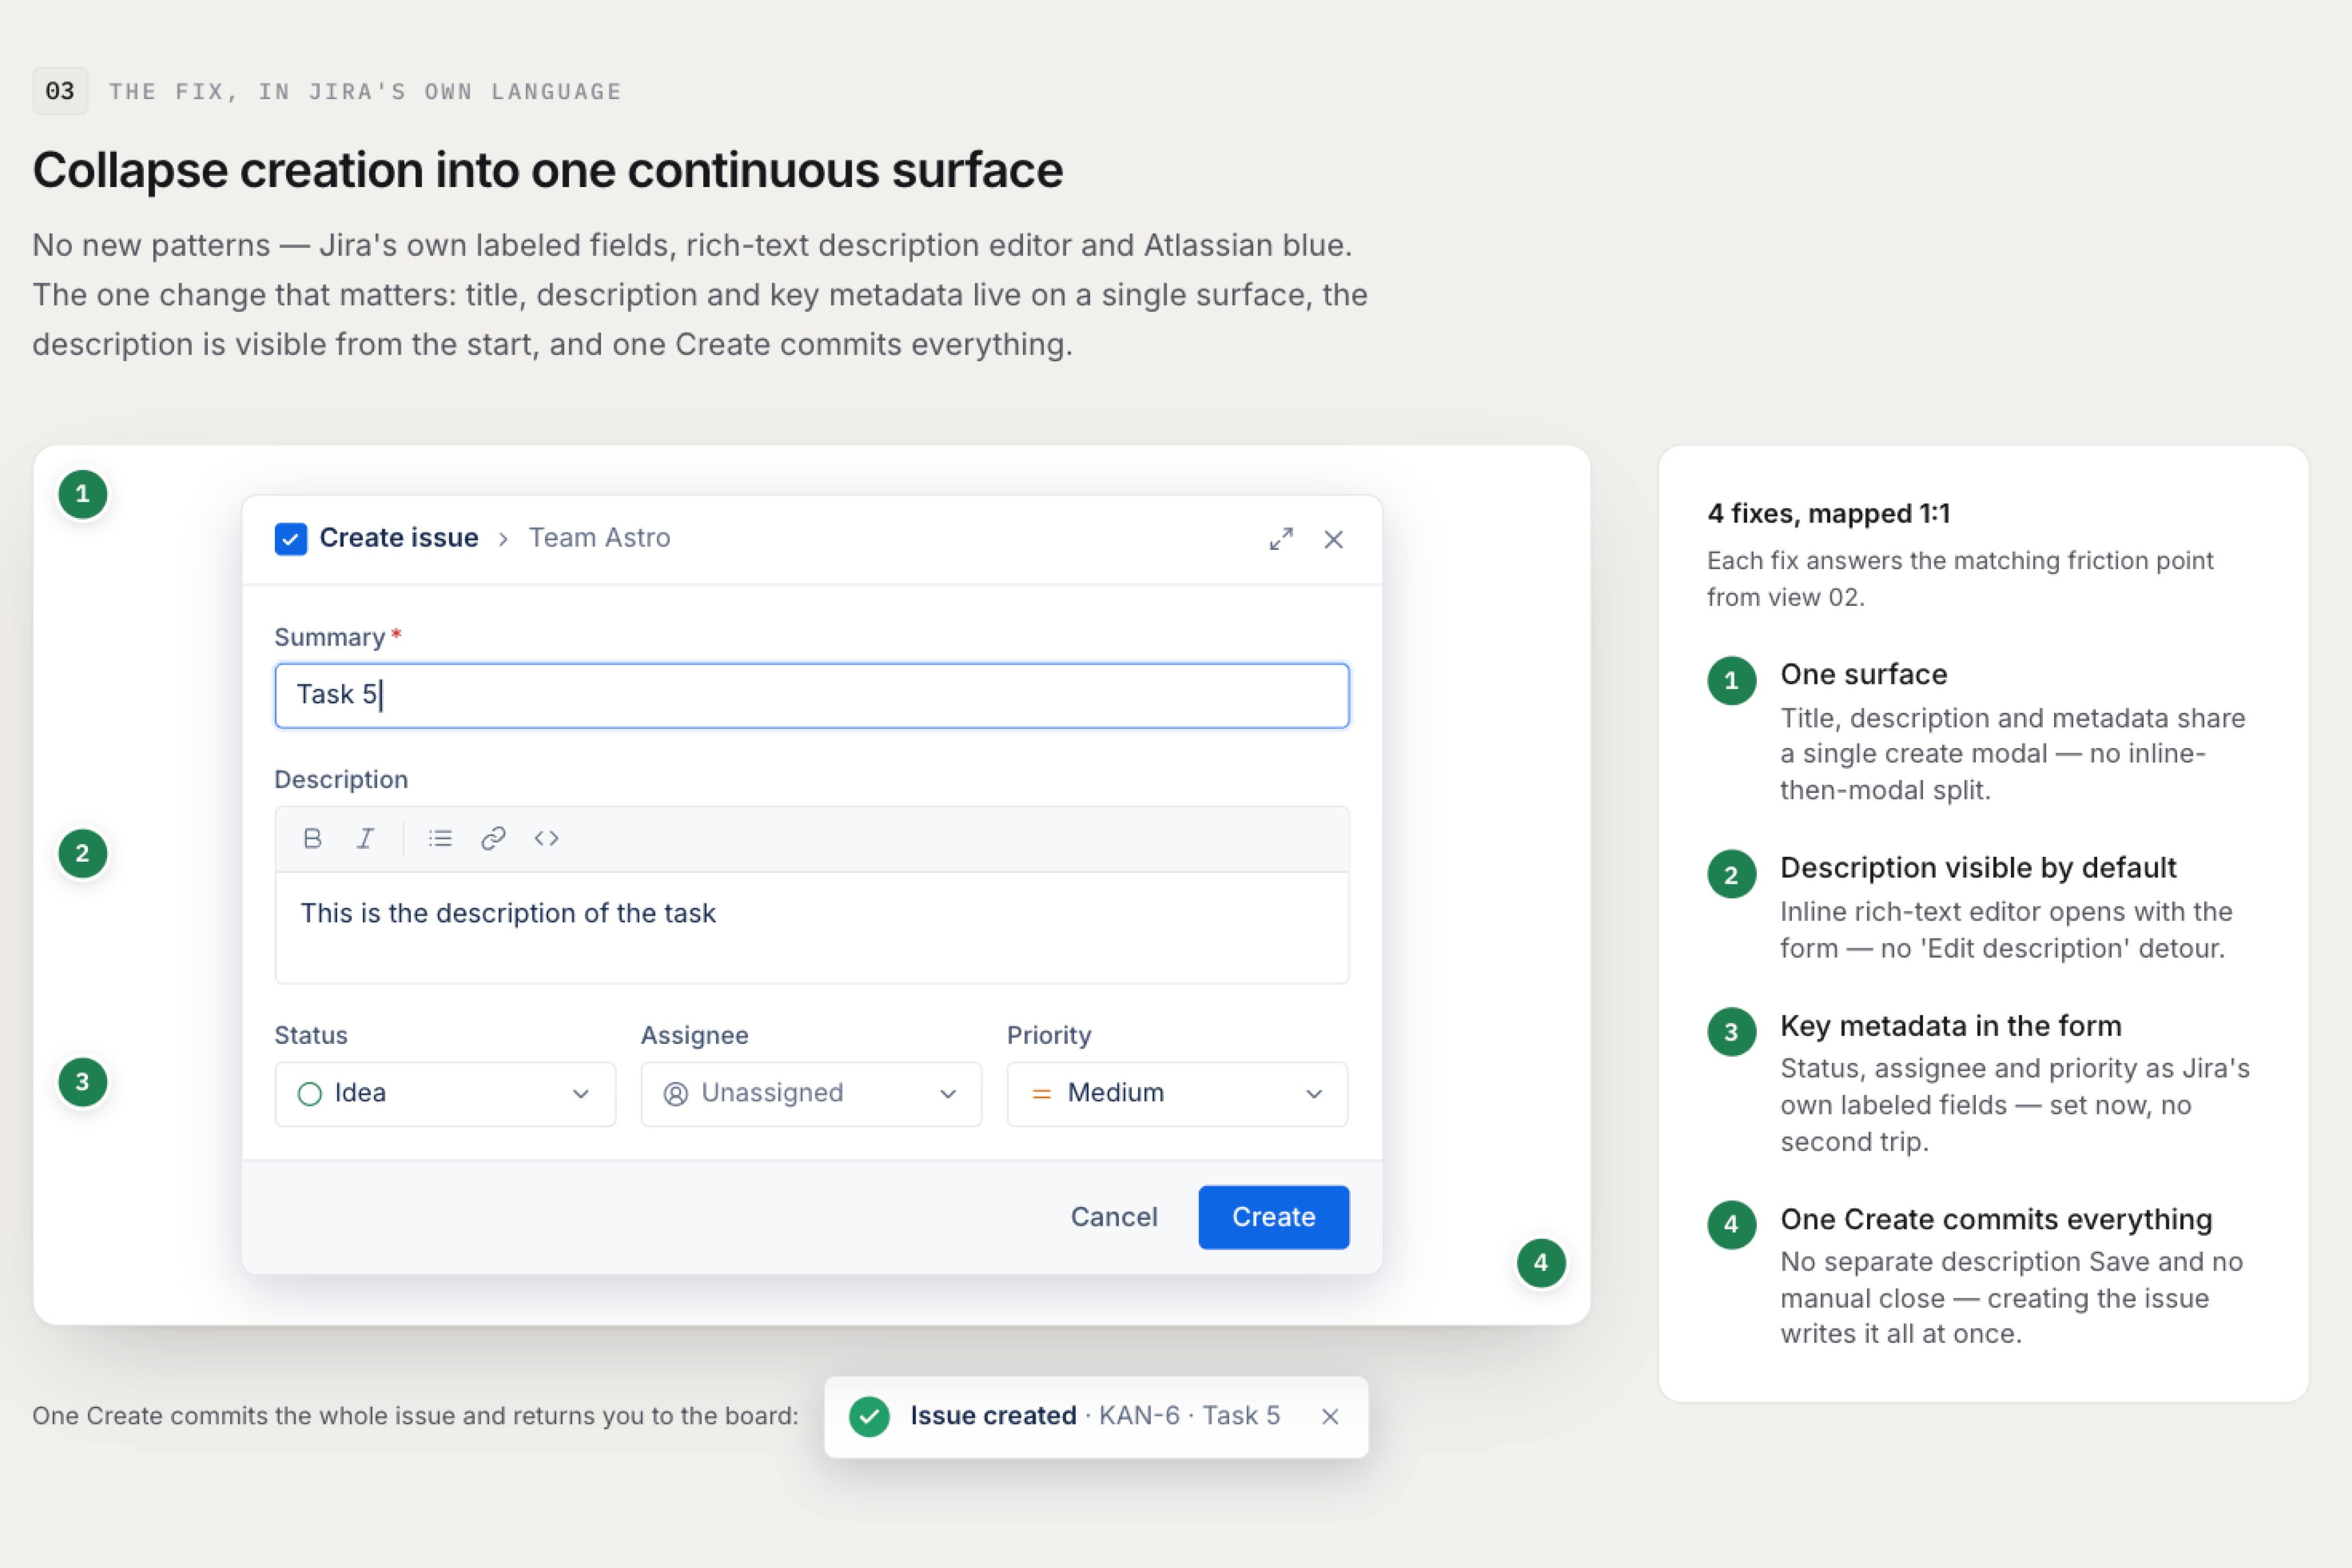Click the green success checkmark in toast
The image size is (2352, 1568).
[x=869, y=1416]
